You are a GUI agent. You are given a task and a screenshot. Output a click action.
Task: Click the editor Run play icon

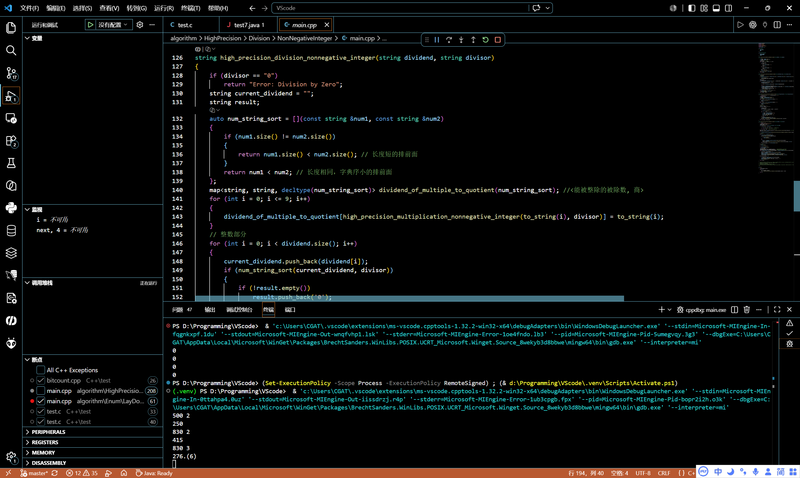click(740, 24)
